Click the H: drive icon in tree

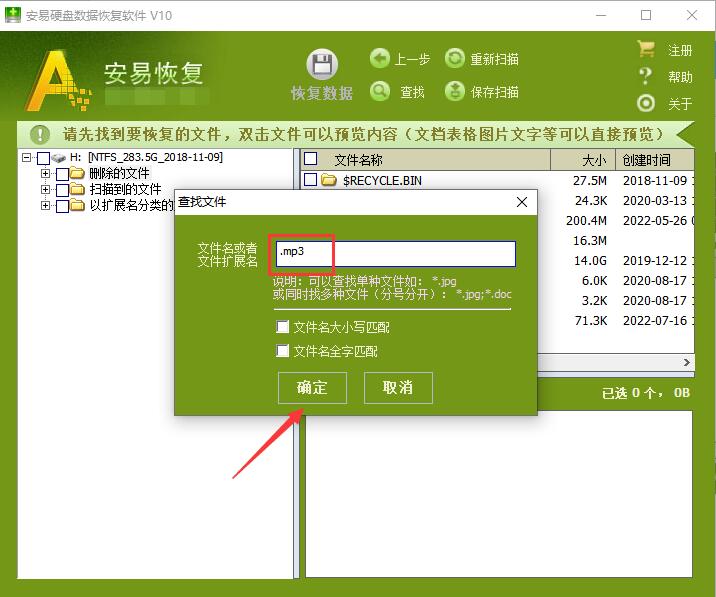click(59, 158)
